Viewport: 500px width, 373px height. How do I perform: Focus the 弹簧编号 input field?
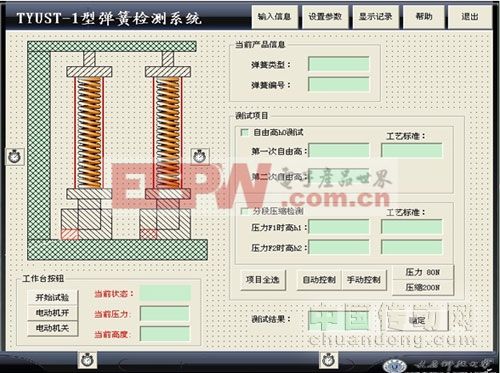click(339, 84)
